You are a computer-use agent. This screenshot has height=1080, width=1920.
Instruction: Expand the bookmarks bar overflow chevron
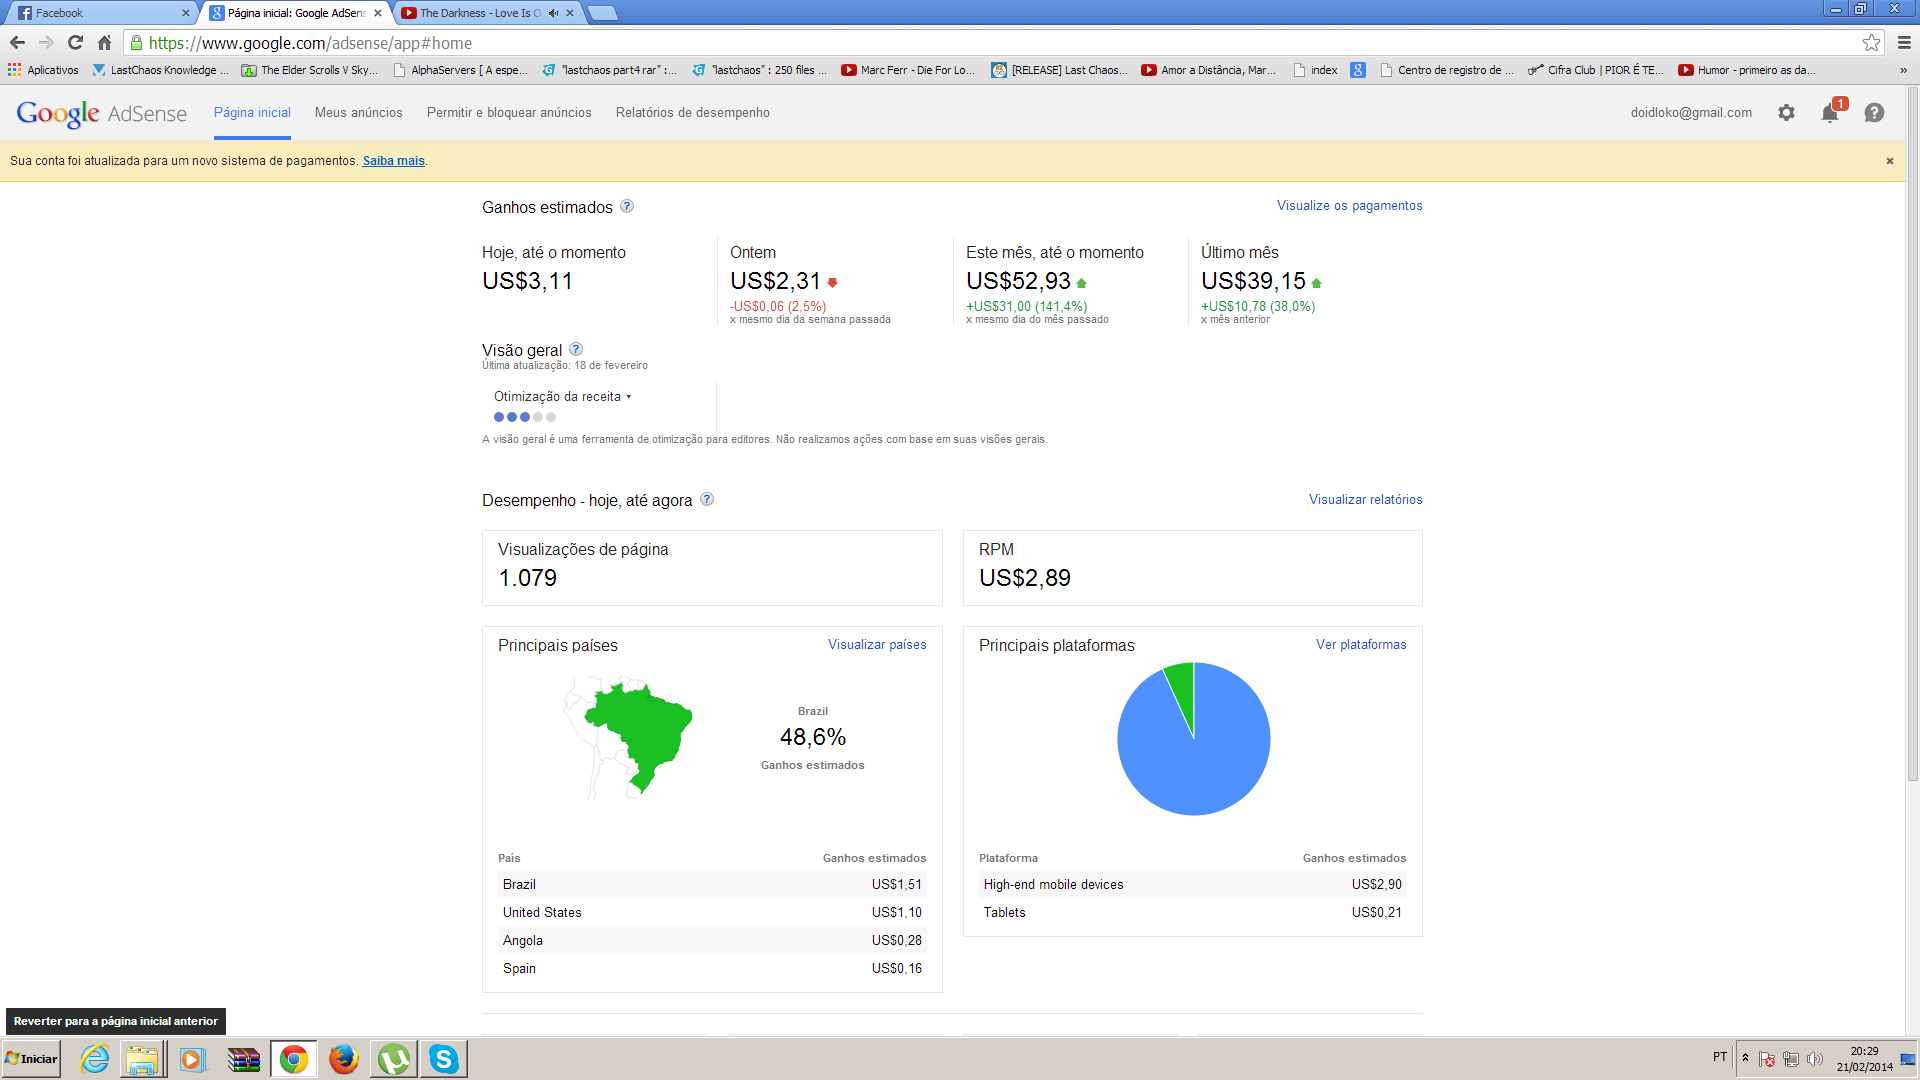click(x=1903, y=70)
